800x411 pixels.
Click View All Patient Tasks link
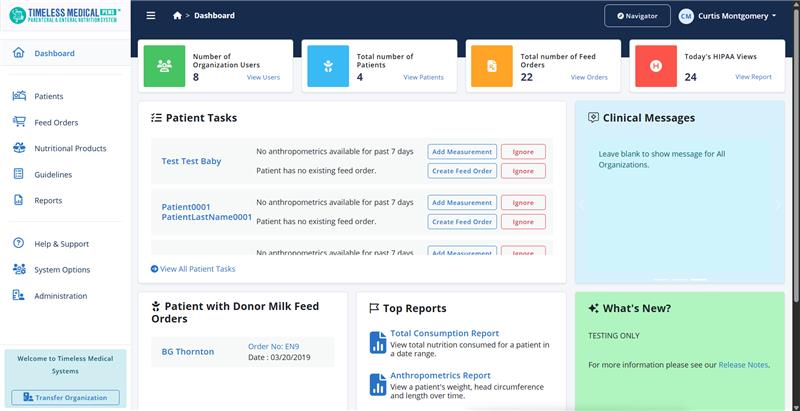193,269
